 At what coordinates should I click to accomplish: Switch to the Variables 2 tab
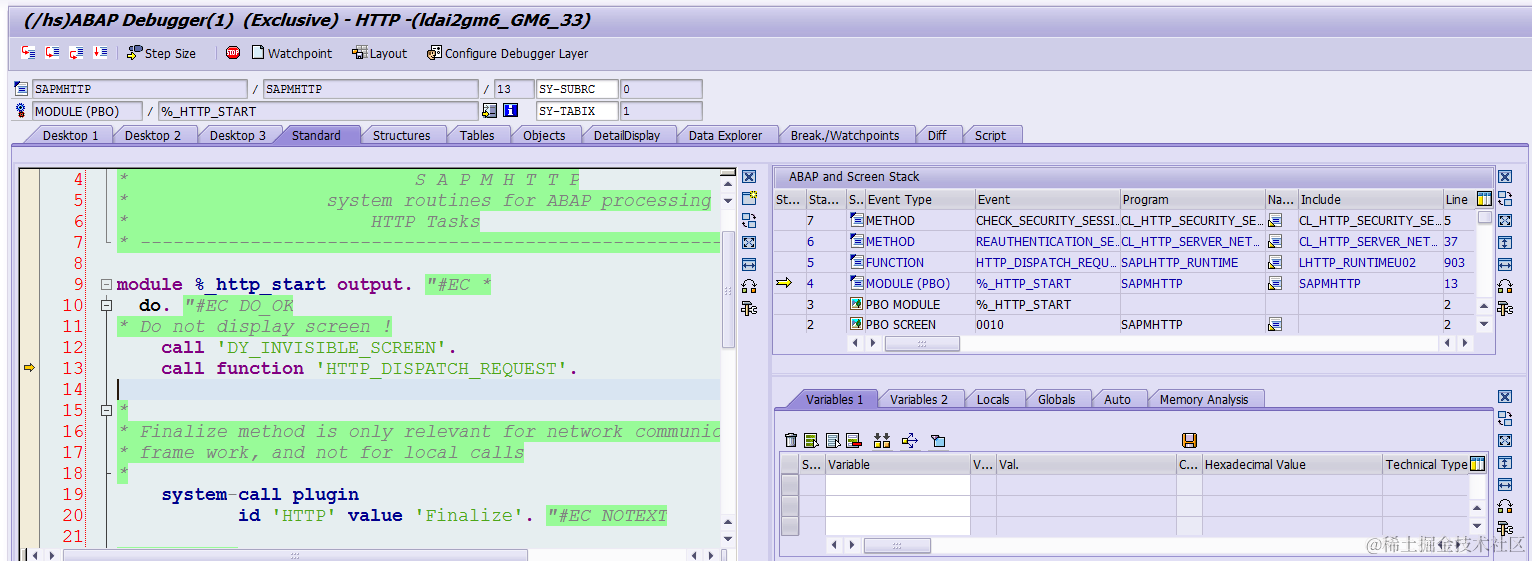coord(919,399)
